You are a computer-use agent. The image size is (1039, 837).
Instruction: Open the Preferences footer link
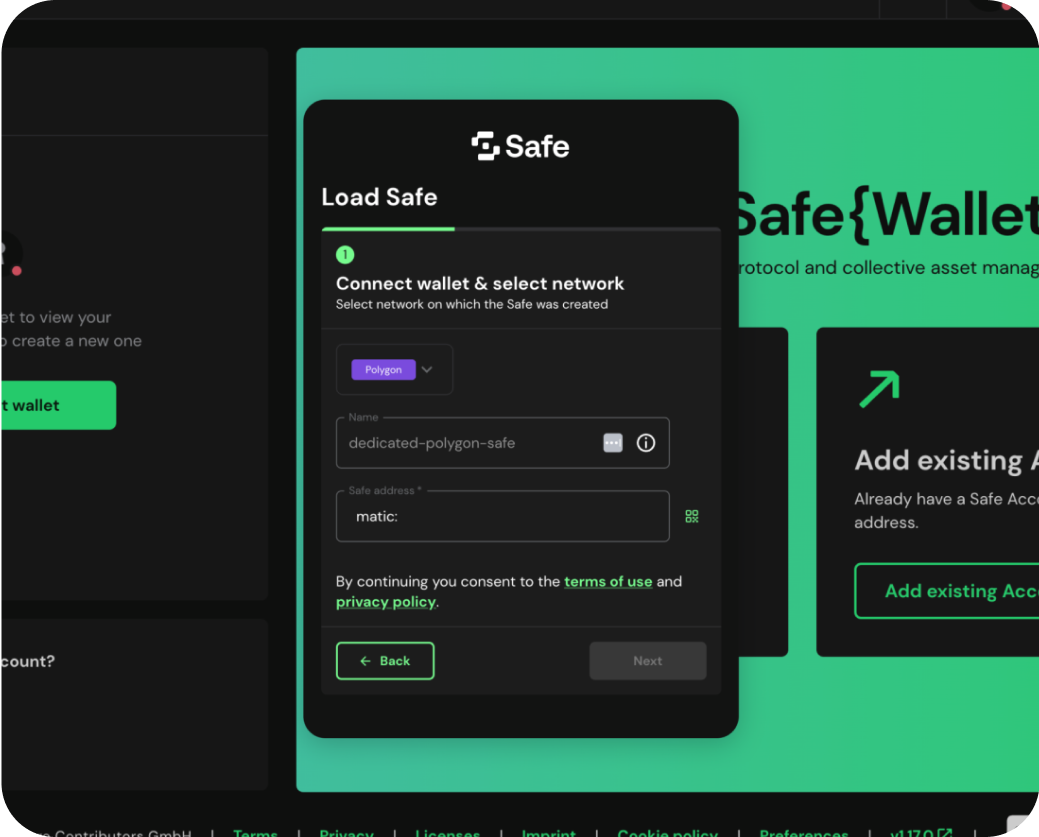point(804,832)
